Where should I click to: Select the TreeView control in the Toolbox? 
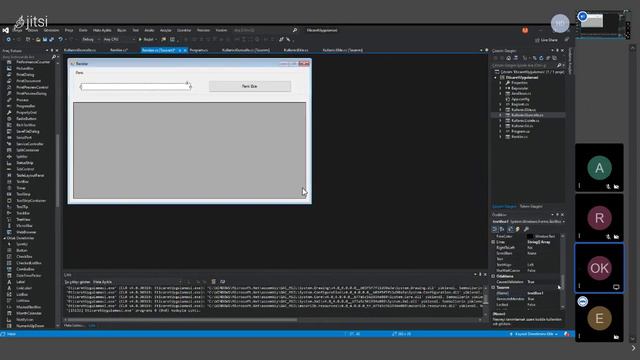[x=23, y=219]
